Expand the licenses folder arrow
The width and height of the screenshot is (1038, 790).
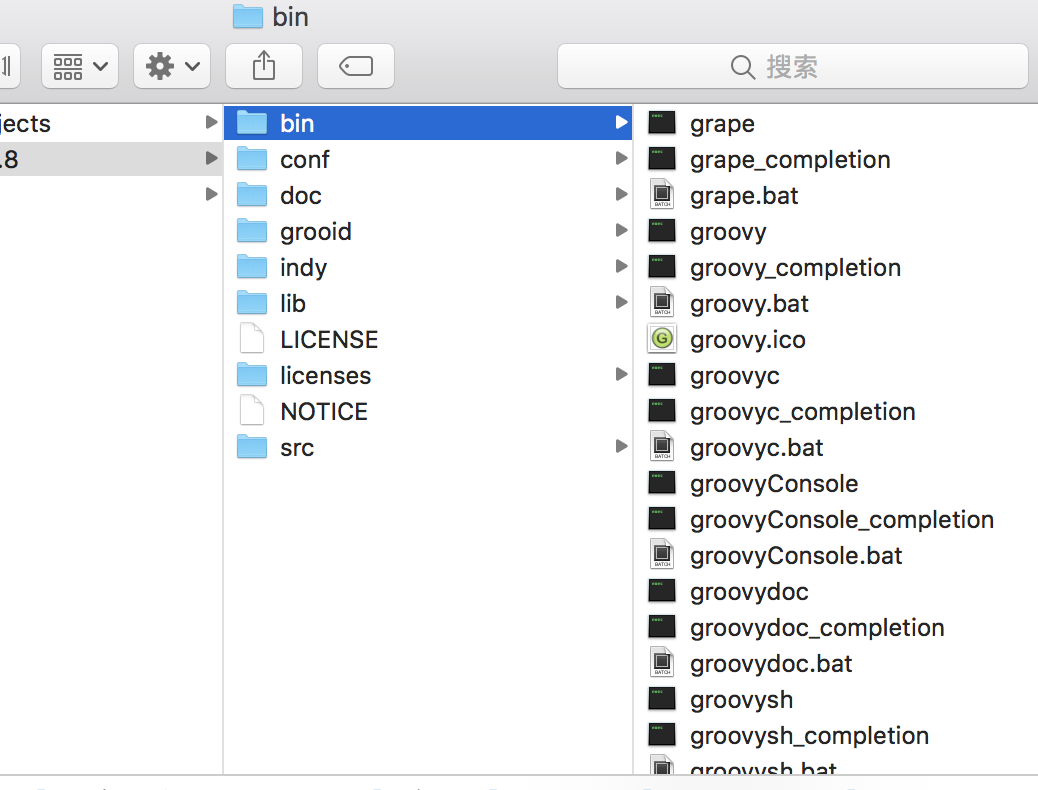(x=621, y=375)
